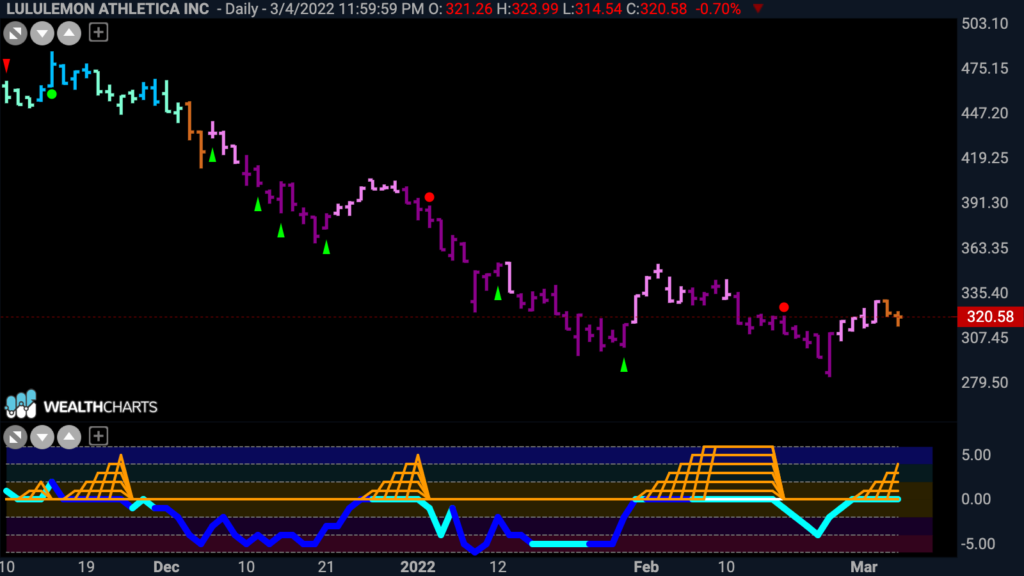
Task: Click the oscillator 5.00 axis label
Action: 976,455
